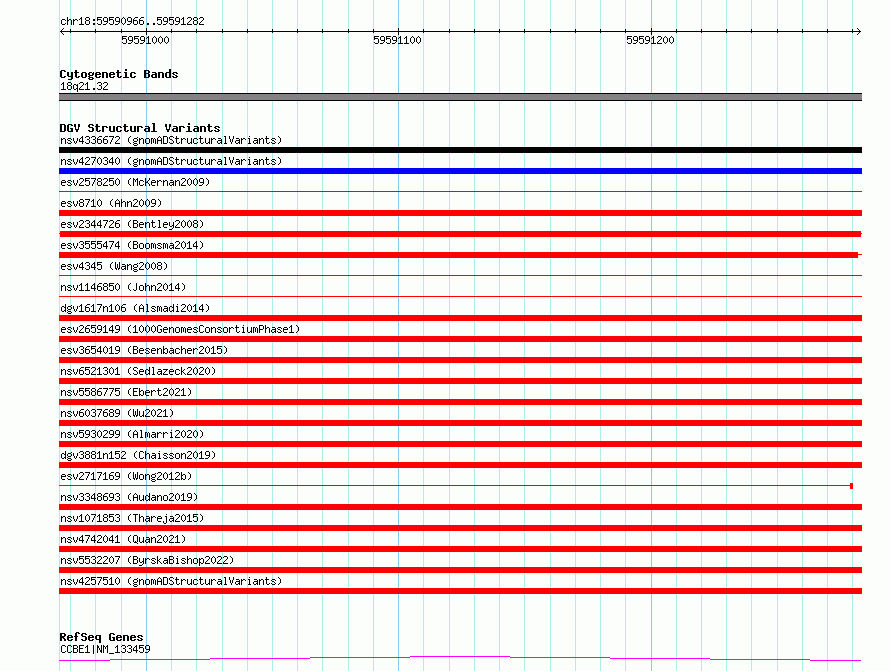Select the nsv6521301 (Sedlazeck2020) variant
The height and width of the screenshot is (671, 890).
click(x=137, y=371)
